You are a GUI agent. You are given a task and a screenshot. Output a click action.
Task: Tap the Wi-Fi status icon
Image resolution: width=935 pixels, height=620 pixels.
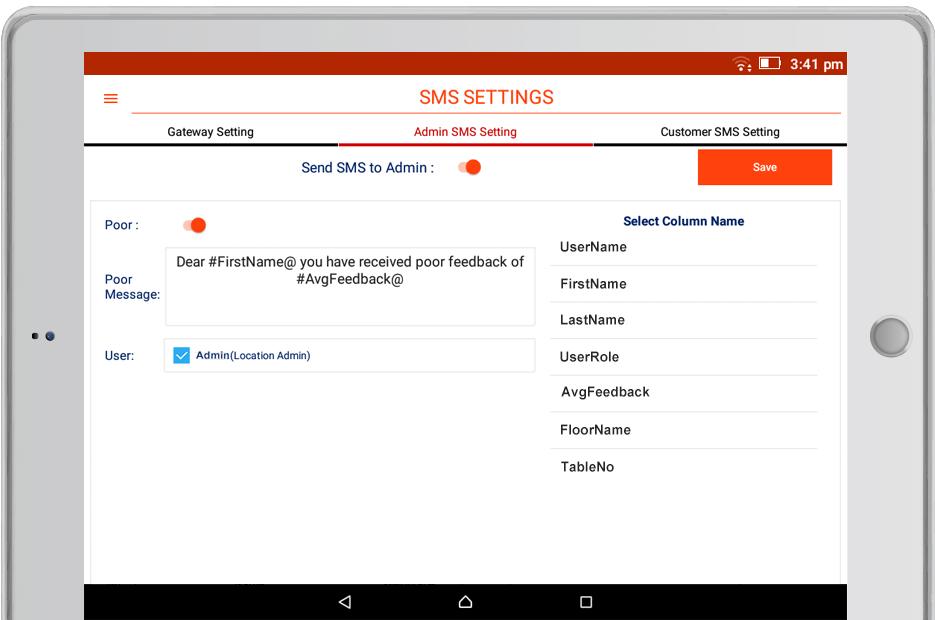point(741,64)
